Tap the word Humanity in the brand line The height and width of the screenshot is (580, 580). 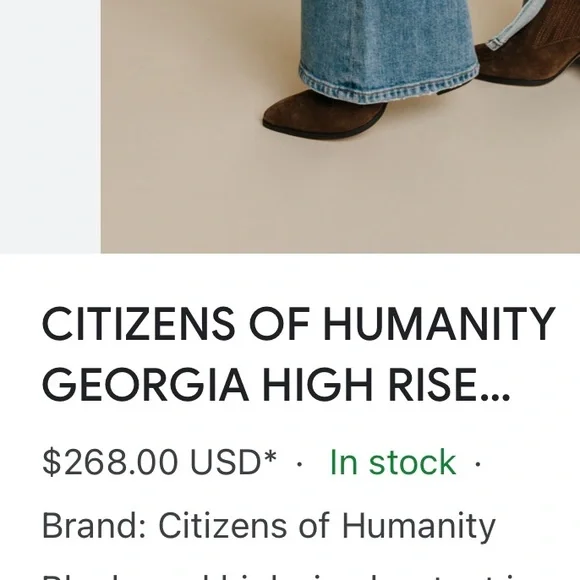click(418, 527)
